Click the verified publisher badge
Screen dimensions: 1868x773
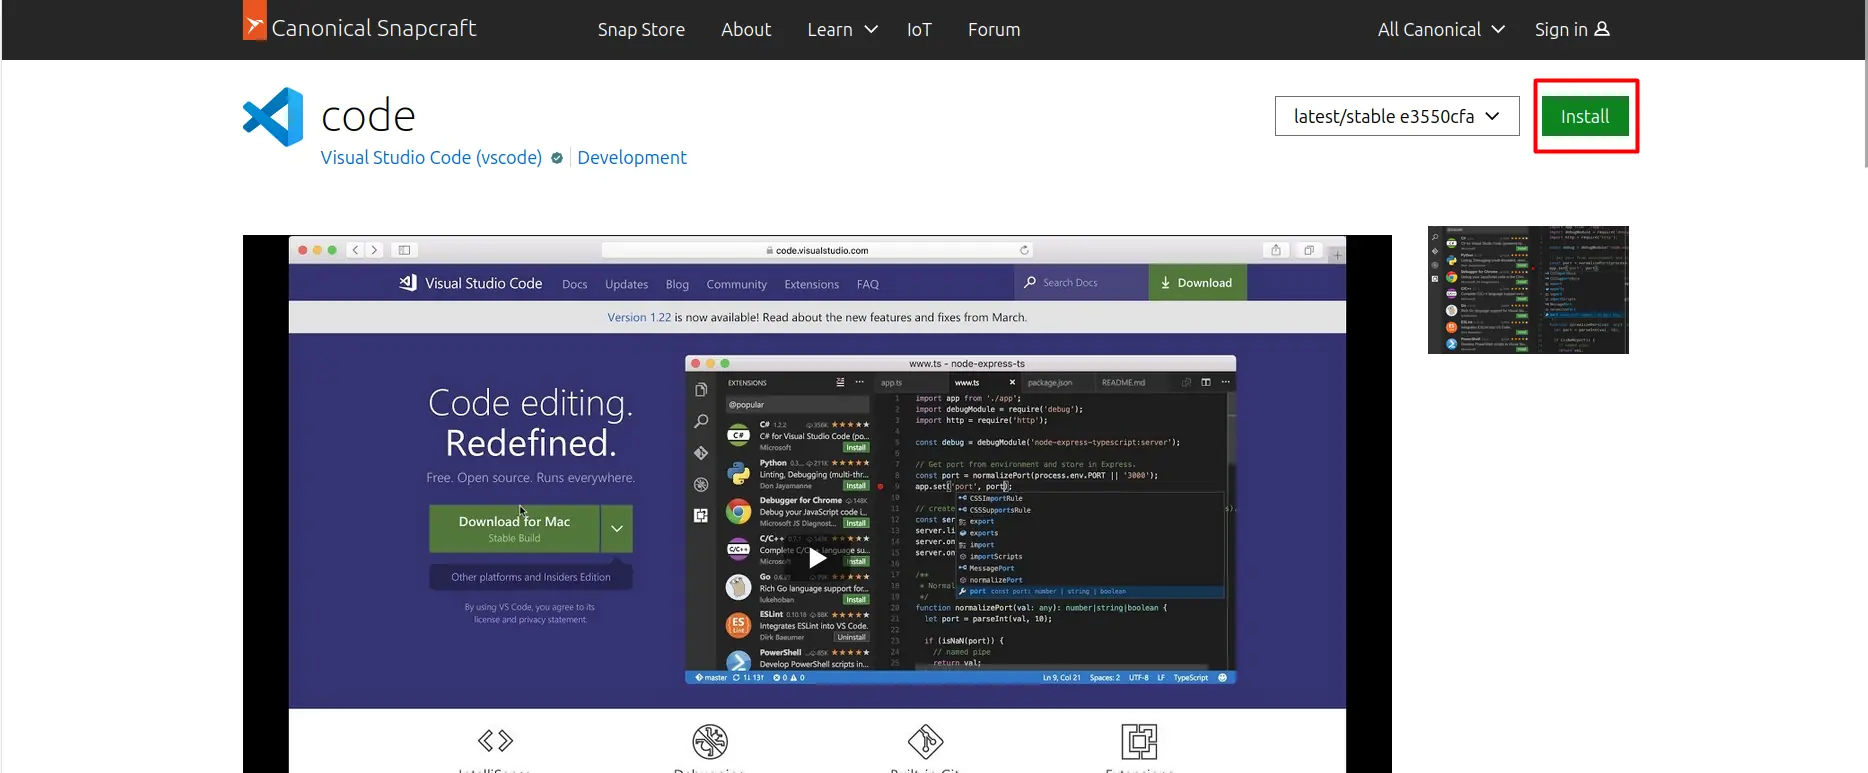[557, 158]
